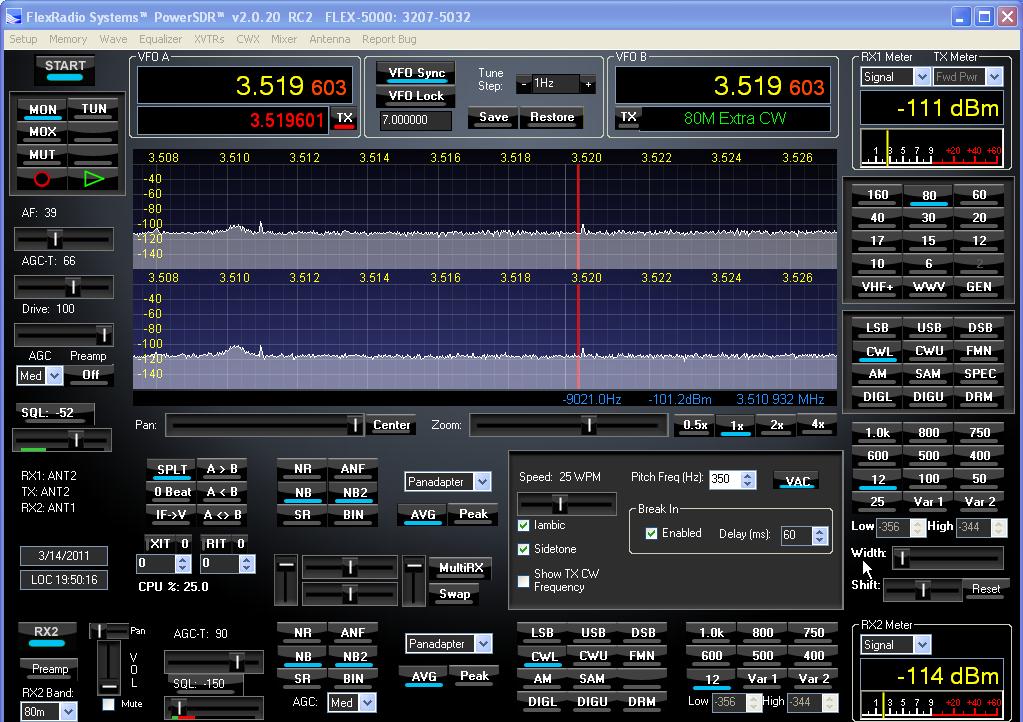Activate the TUN tune function
This screenshot has width=1023, height=722.
point(95,109)
